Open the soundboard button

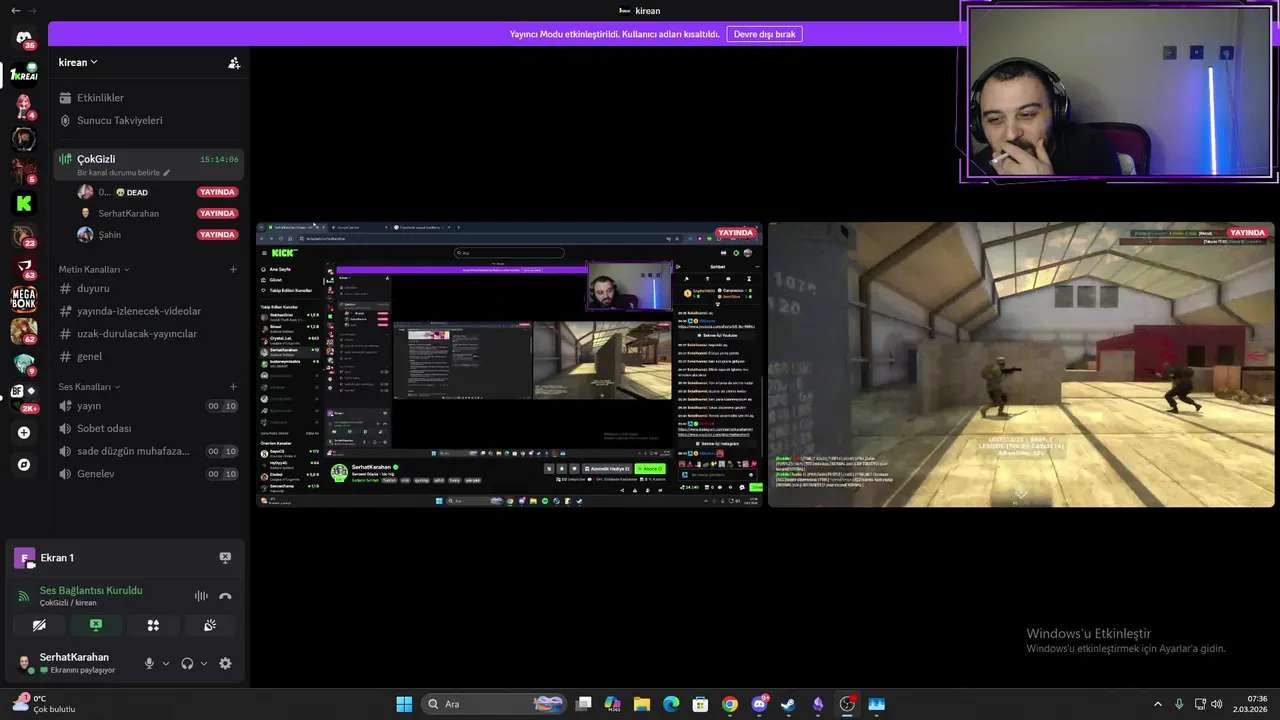(x=210, y=625)
